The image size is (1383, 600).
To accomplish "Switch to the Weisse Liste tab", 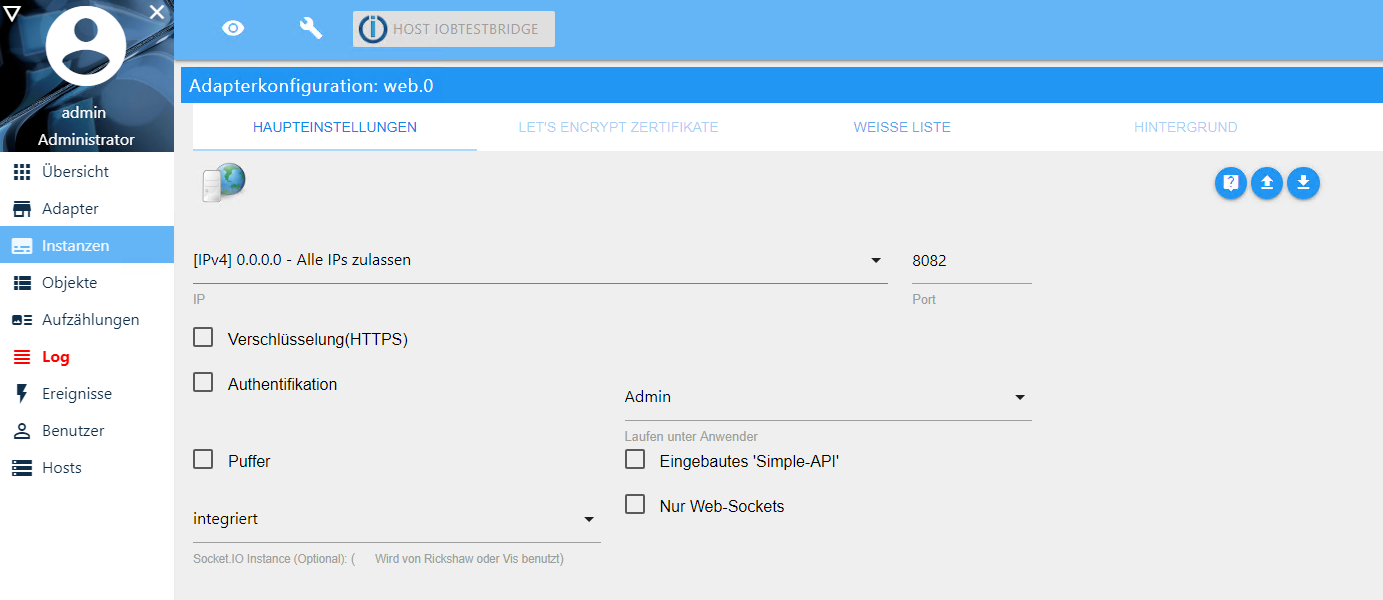I will coord(902,127).
